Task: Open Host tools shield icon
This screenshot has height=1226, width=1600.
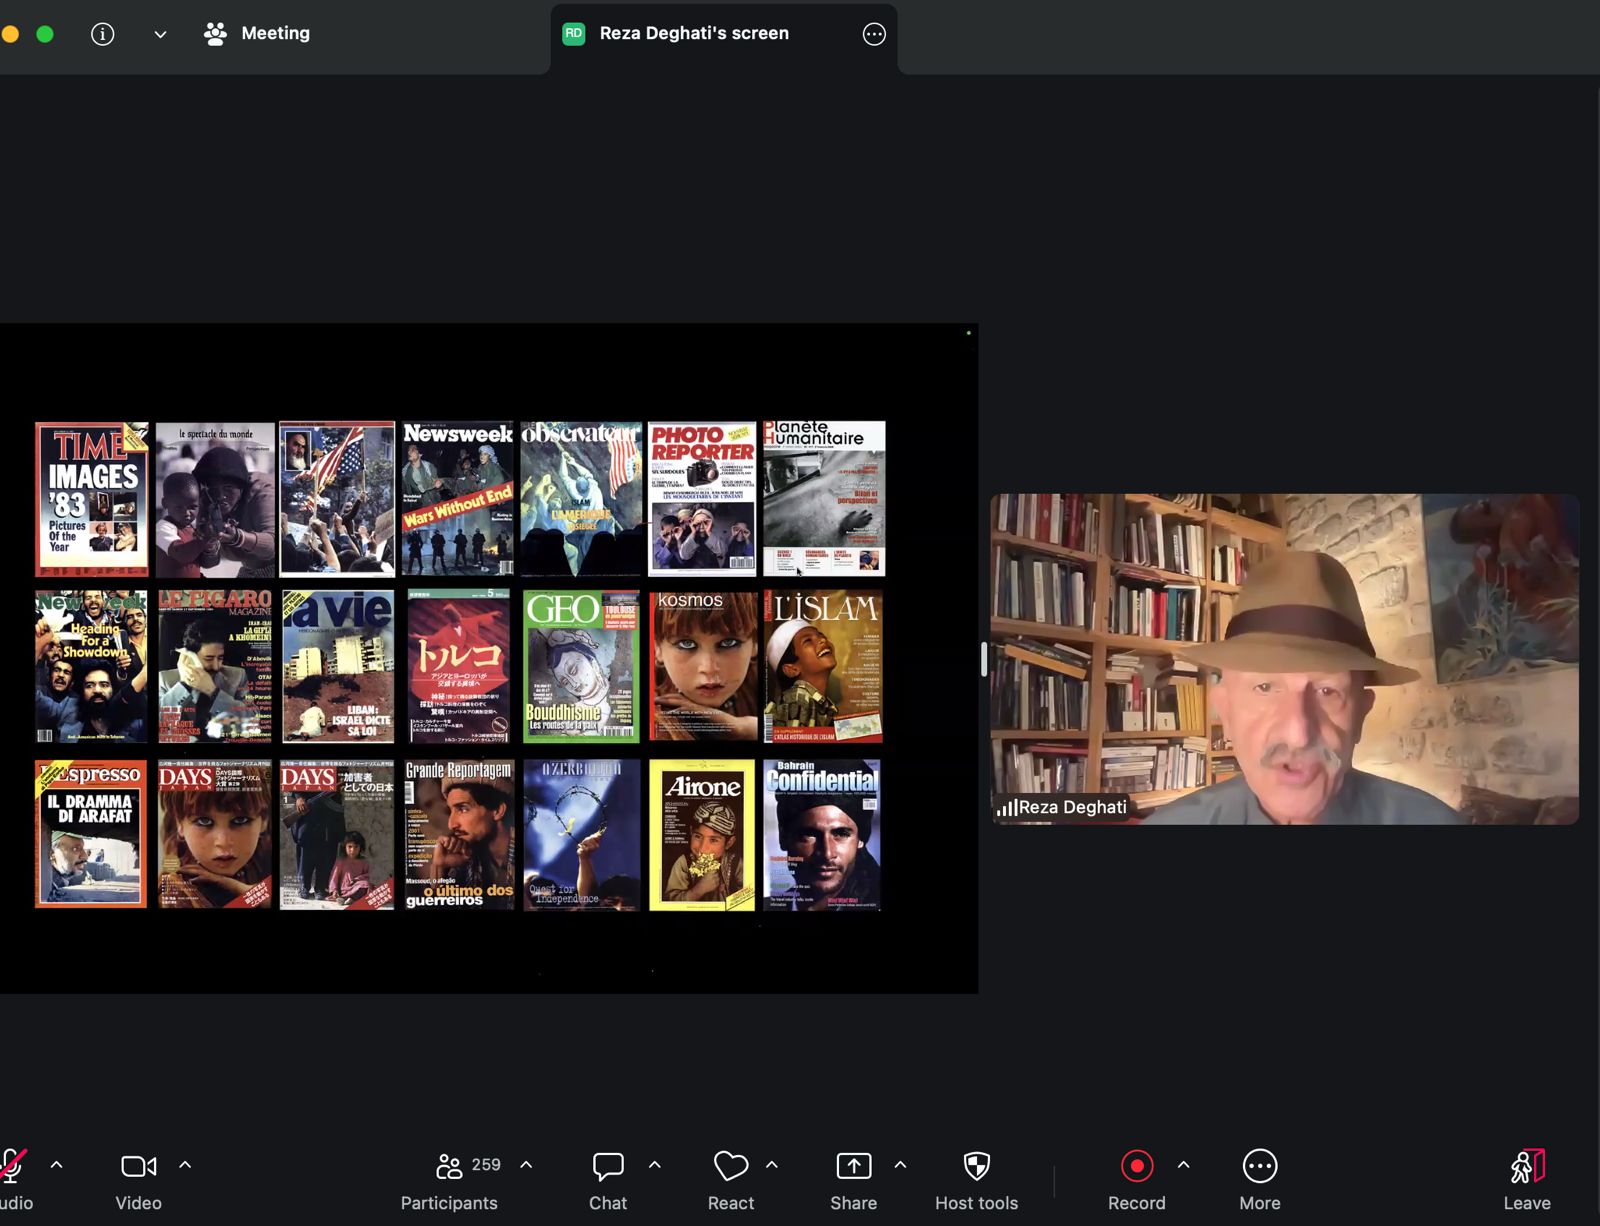Action: click(977, 1166)
